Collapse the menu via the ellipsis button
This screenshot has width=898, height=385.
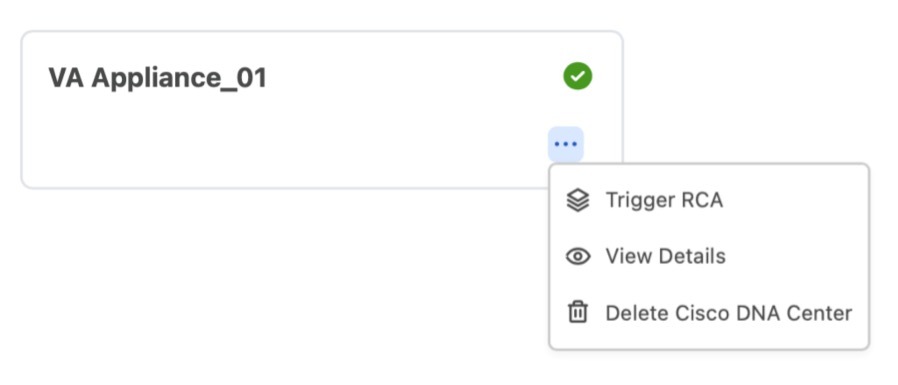click(566, 144)
